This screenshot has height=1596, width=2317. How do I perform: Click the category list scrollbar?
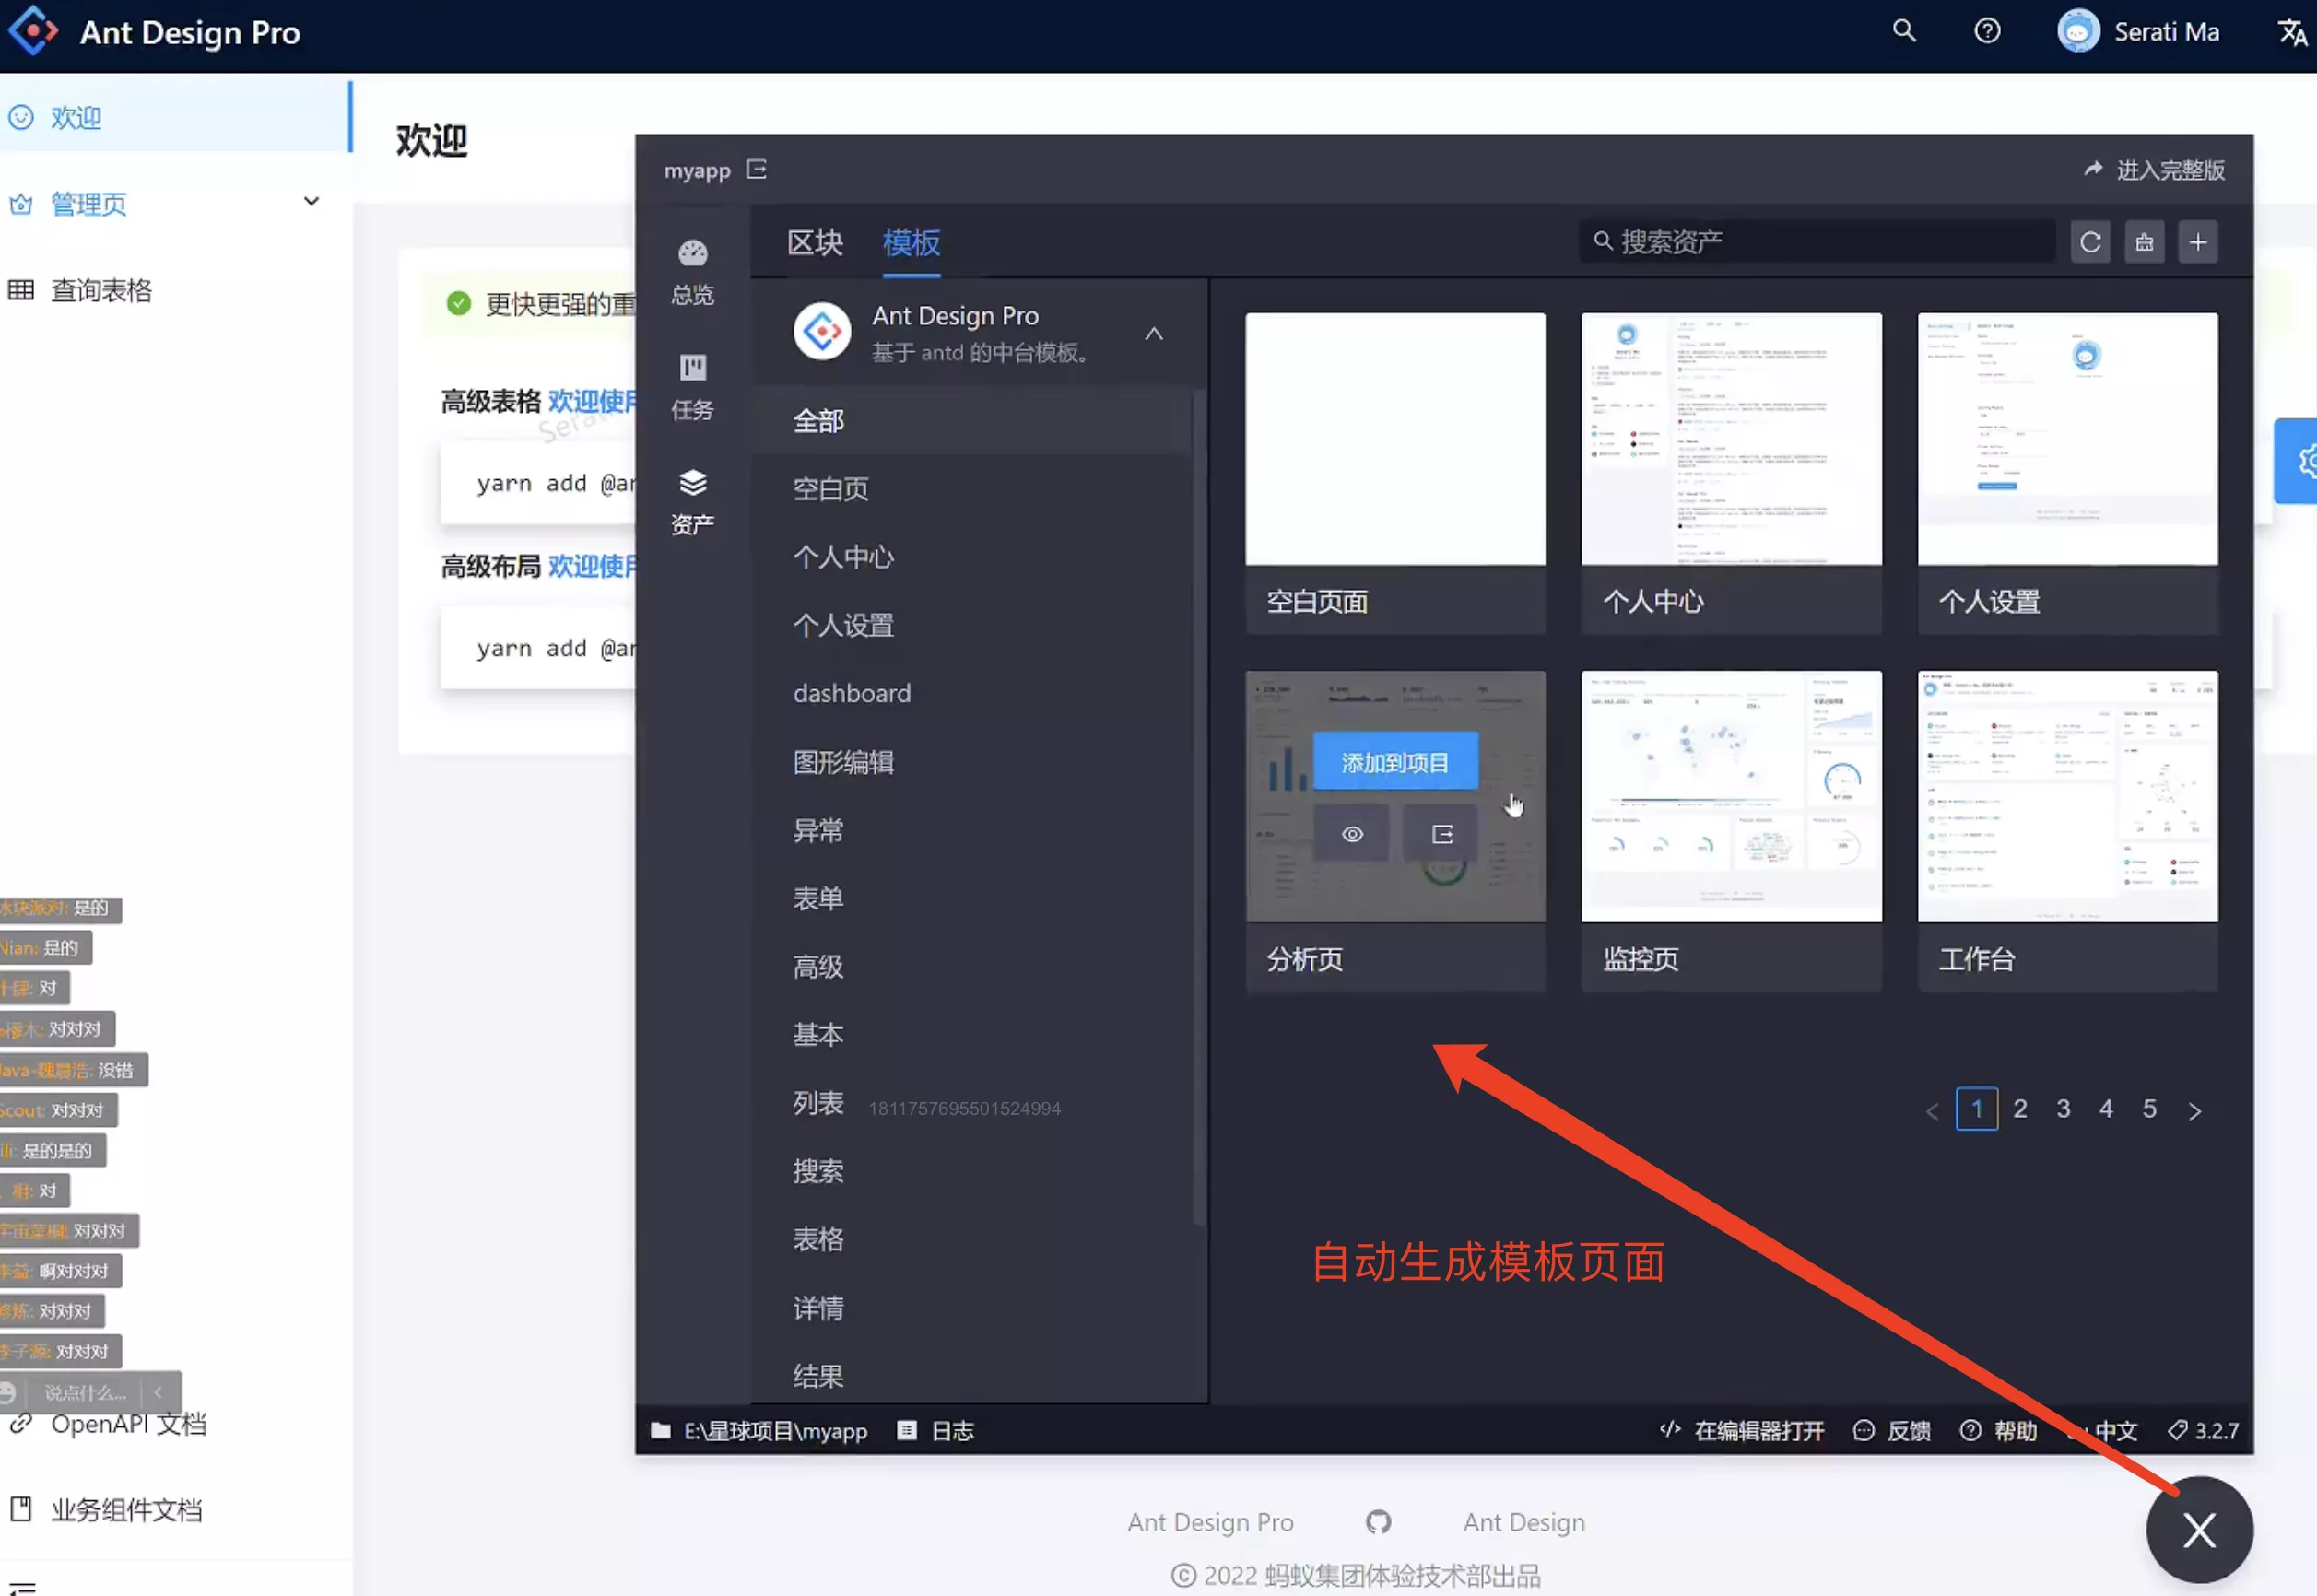pyautogui.click(x=1198, y=806)
